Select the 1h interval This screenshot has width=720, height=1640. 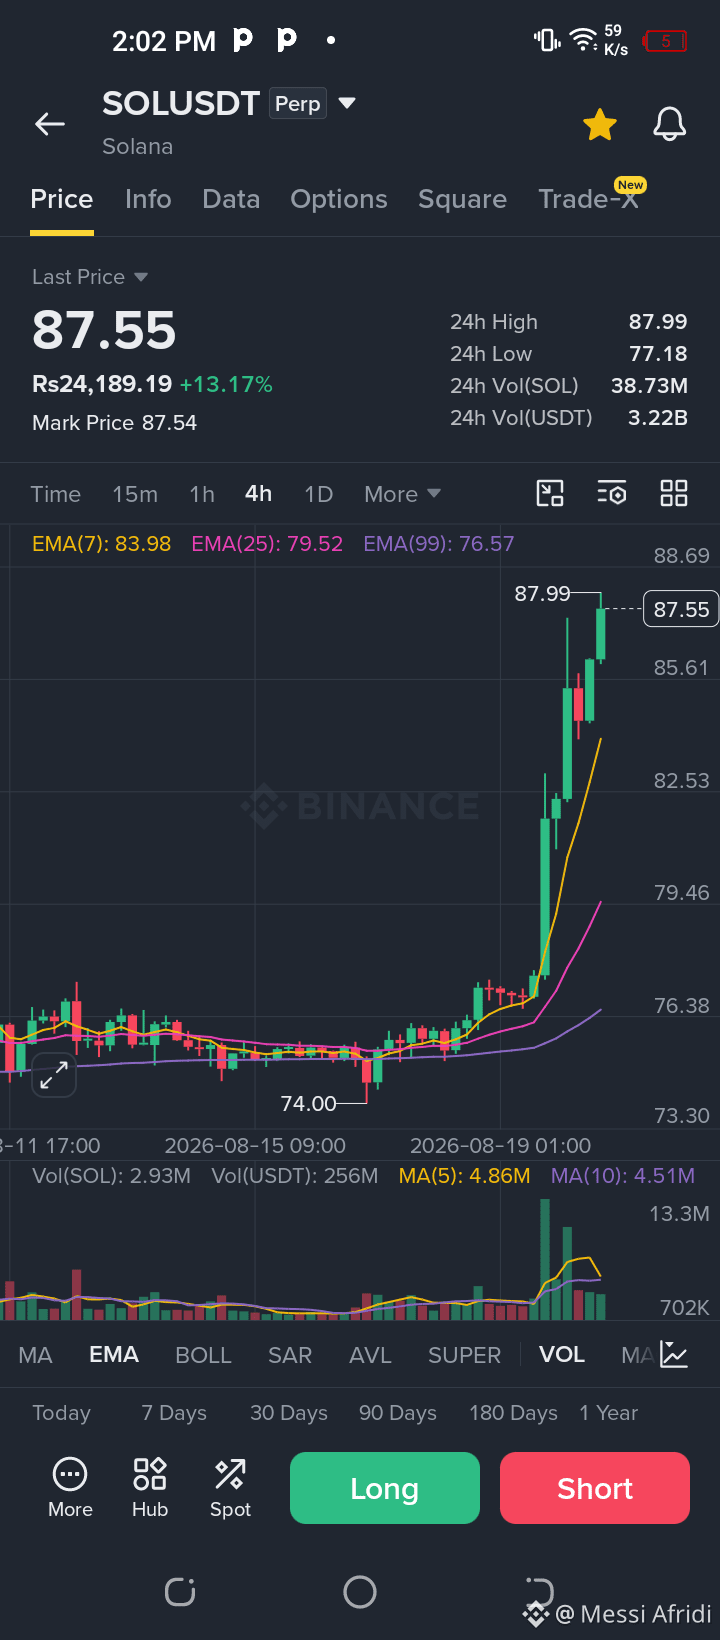(x=202, y=494)
